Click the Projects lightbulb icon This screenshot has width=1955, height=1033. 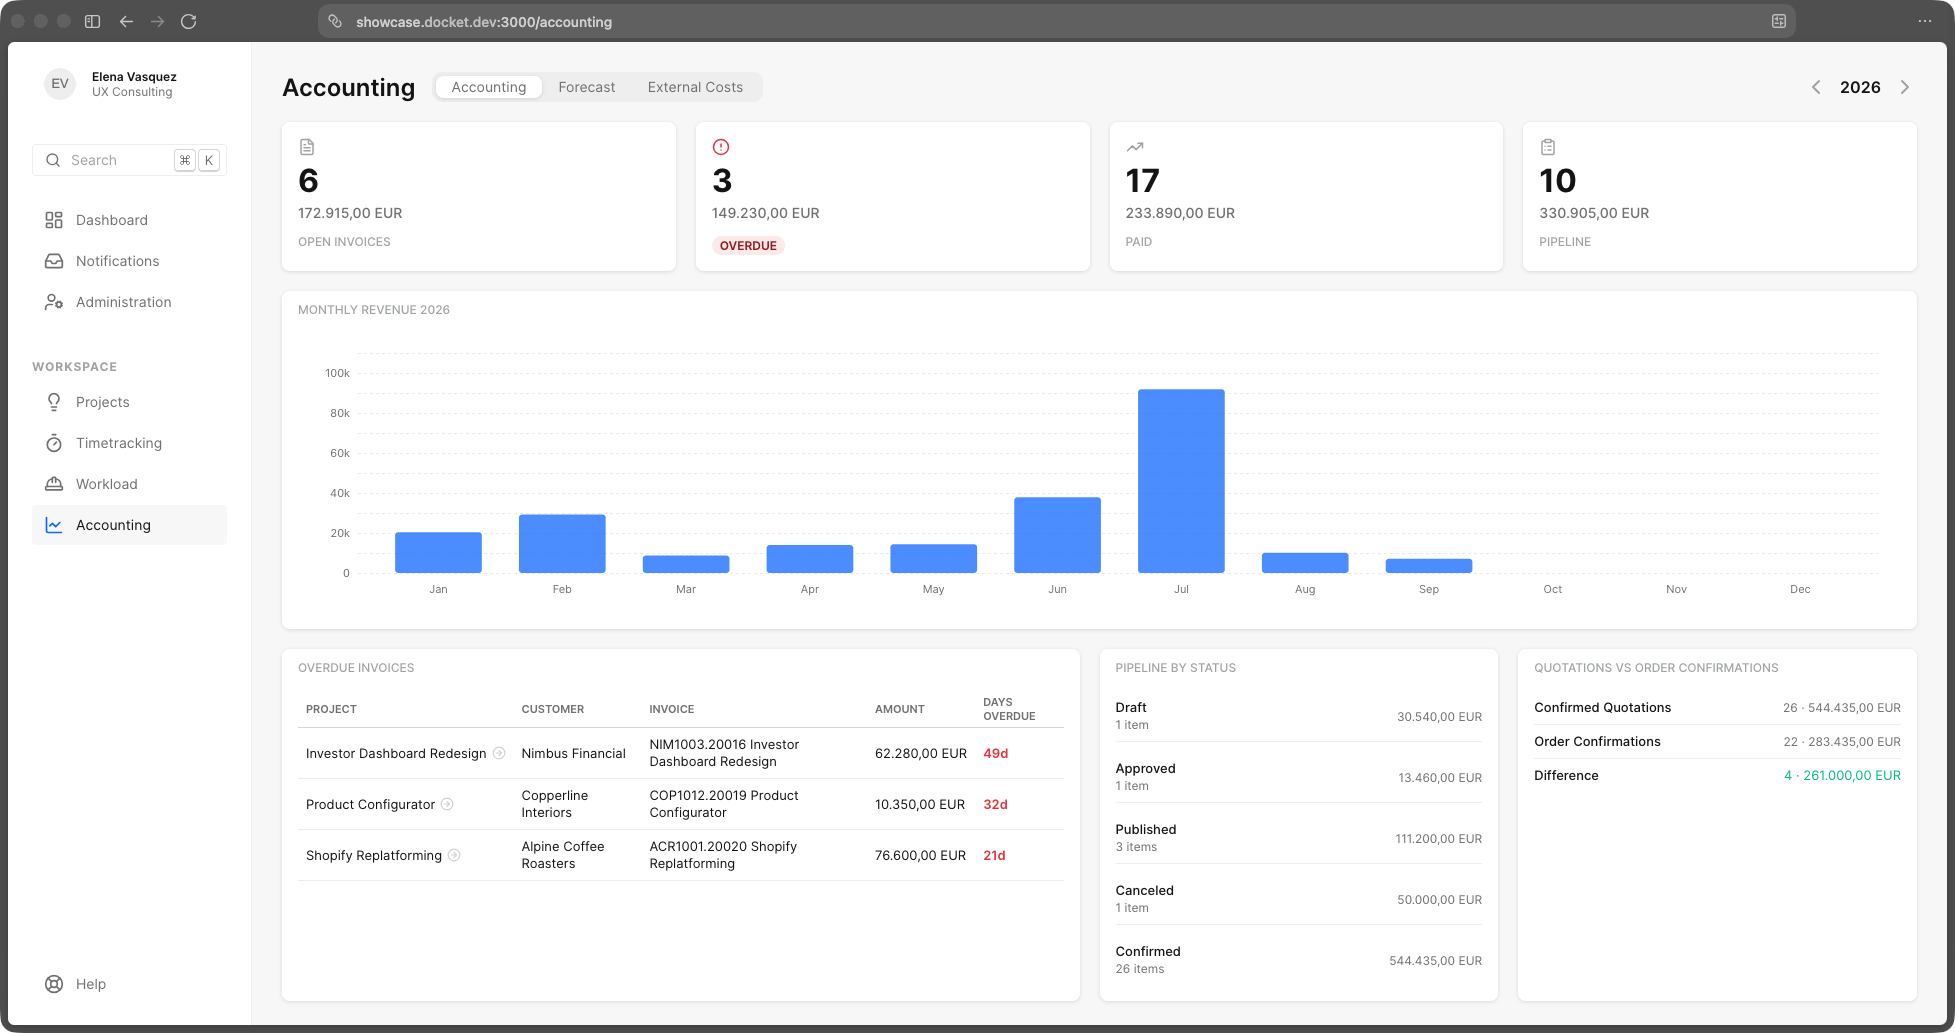[54, 402]
